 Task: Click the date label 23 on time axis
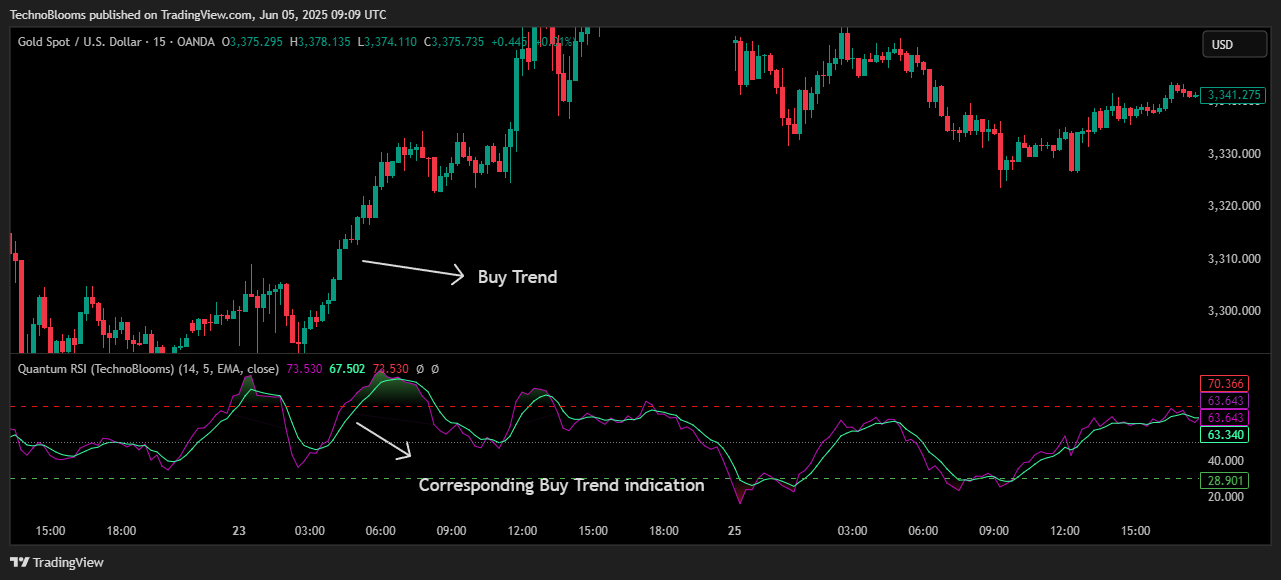(x=239, y=531)
